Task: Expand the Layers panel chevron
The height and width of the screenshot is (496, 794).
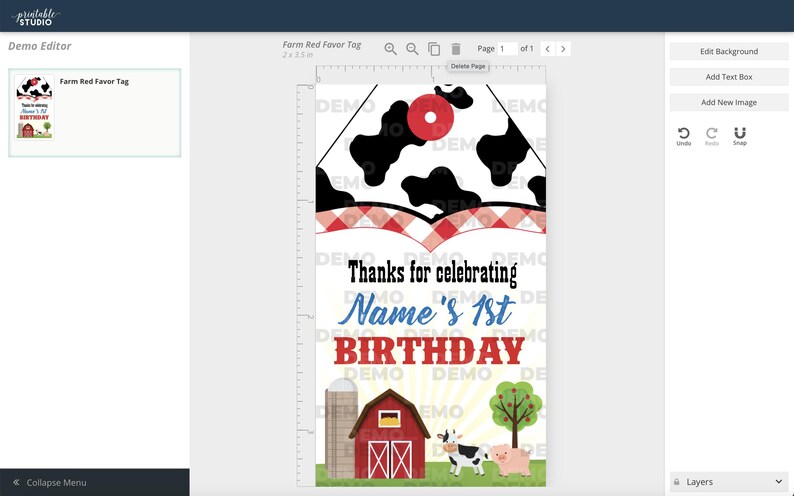Action: (x=778, y=482)
